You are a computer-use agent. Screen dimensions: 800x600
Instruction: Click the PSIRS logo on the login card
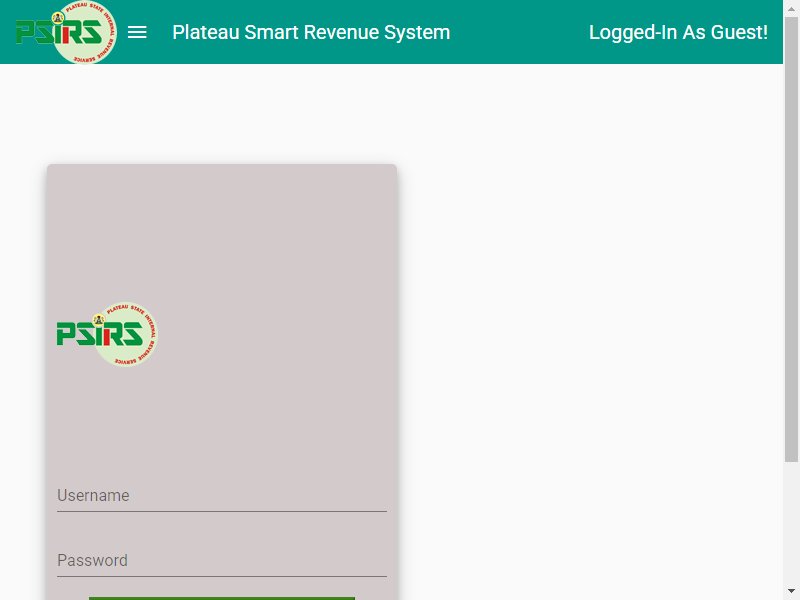[107, 334]
